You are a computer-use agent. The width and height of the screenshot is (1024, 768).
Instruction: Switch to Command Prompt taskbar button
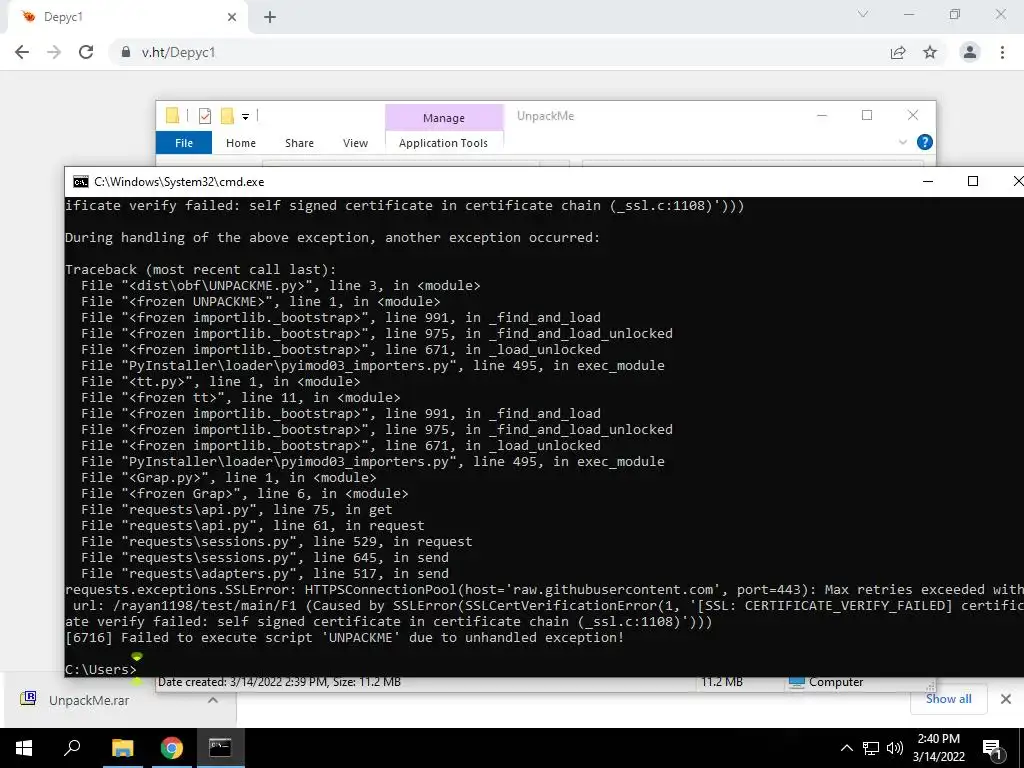pyautogui.click(x=220, y=748)
